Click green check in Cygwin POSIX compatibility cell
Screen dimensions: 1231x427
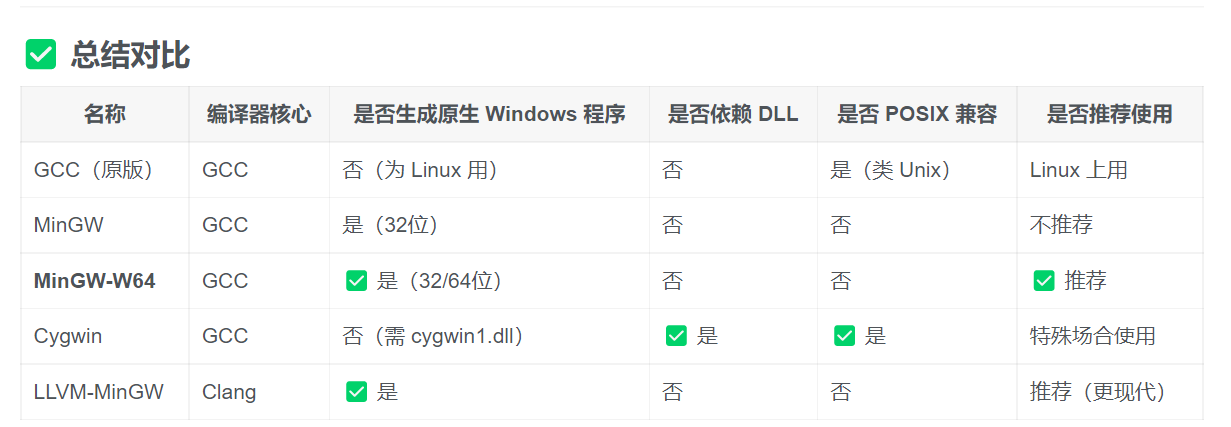[844, 336]
